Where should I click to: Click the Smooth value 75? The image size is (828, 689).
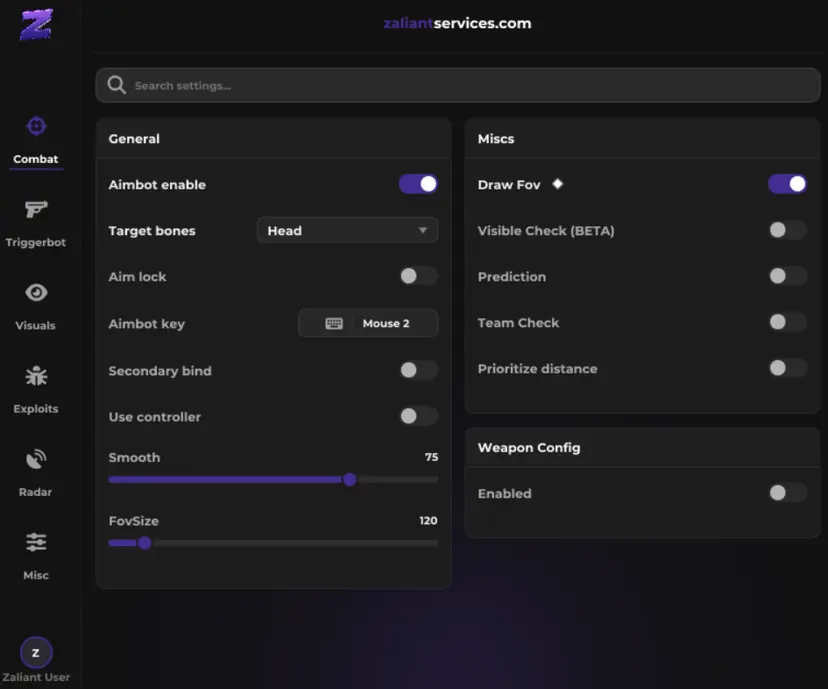(431, 457)
